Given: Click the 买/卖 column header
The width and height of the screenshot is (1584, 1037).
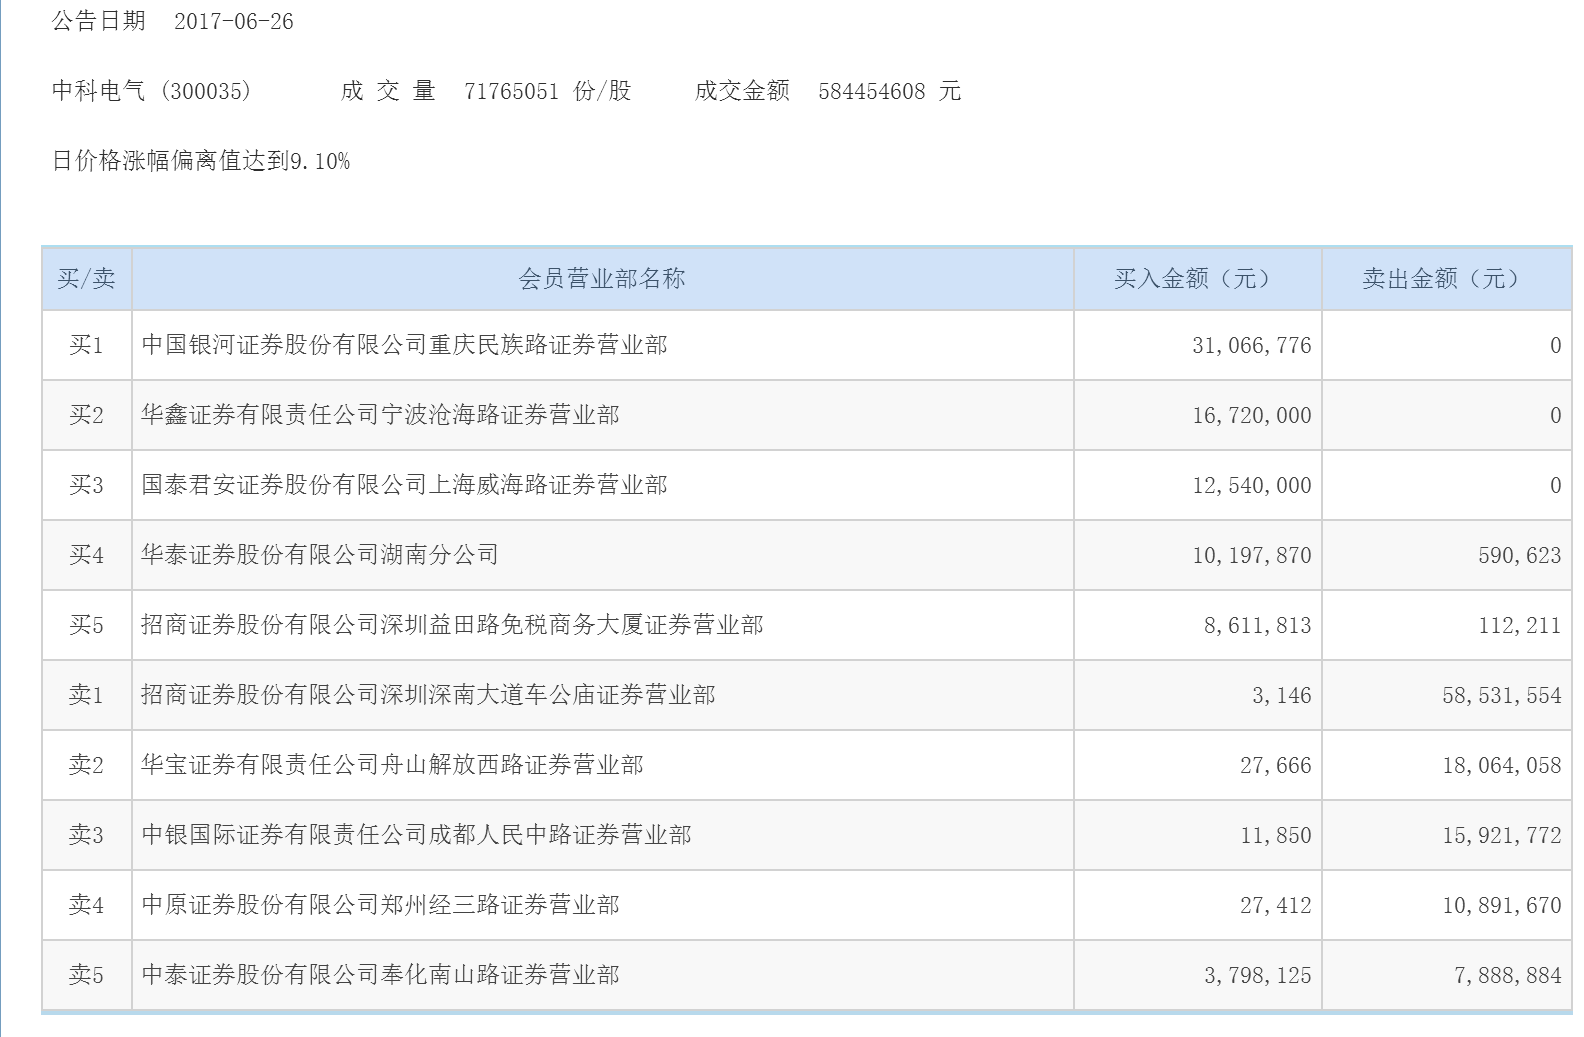Looking at the screenshot, I should [86, 279].
